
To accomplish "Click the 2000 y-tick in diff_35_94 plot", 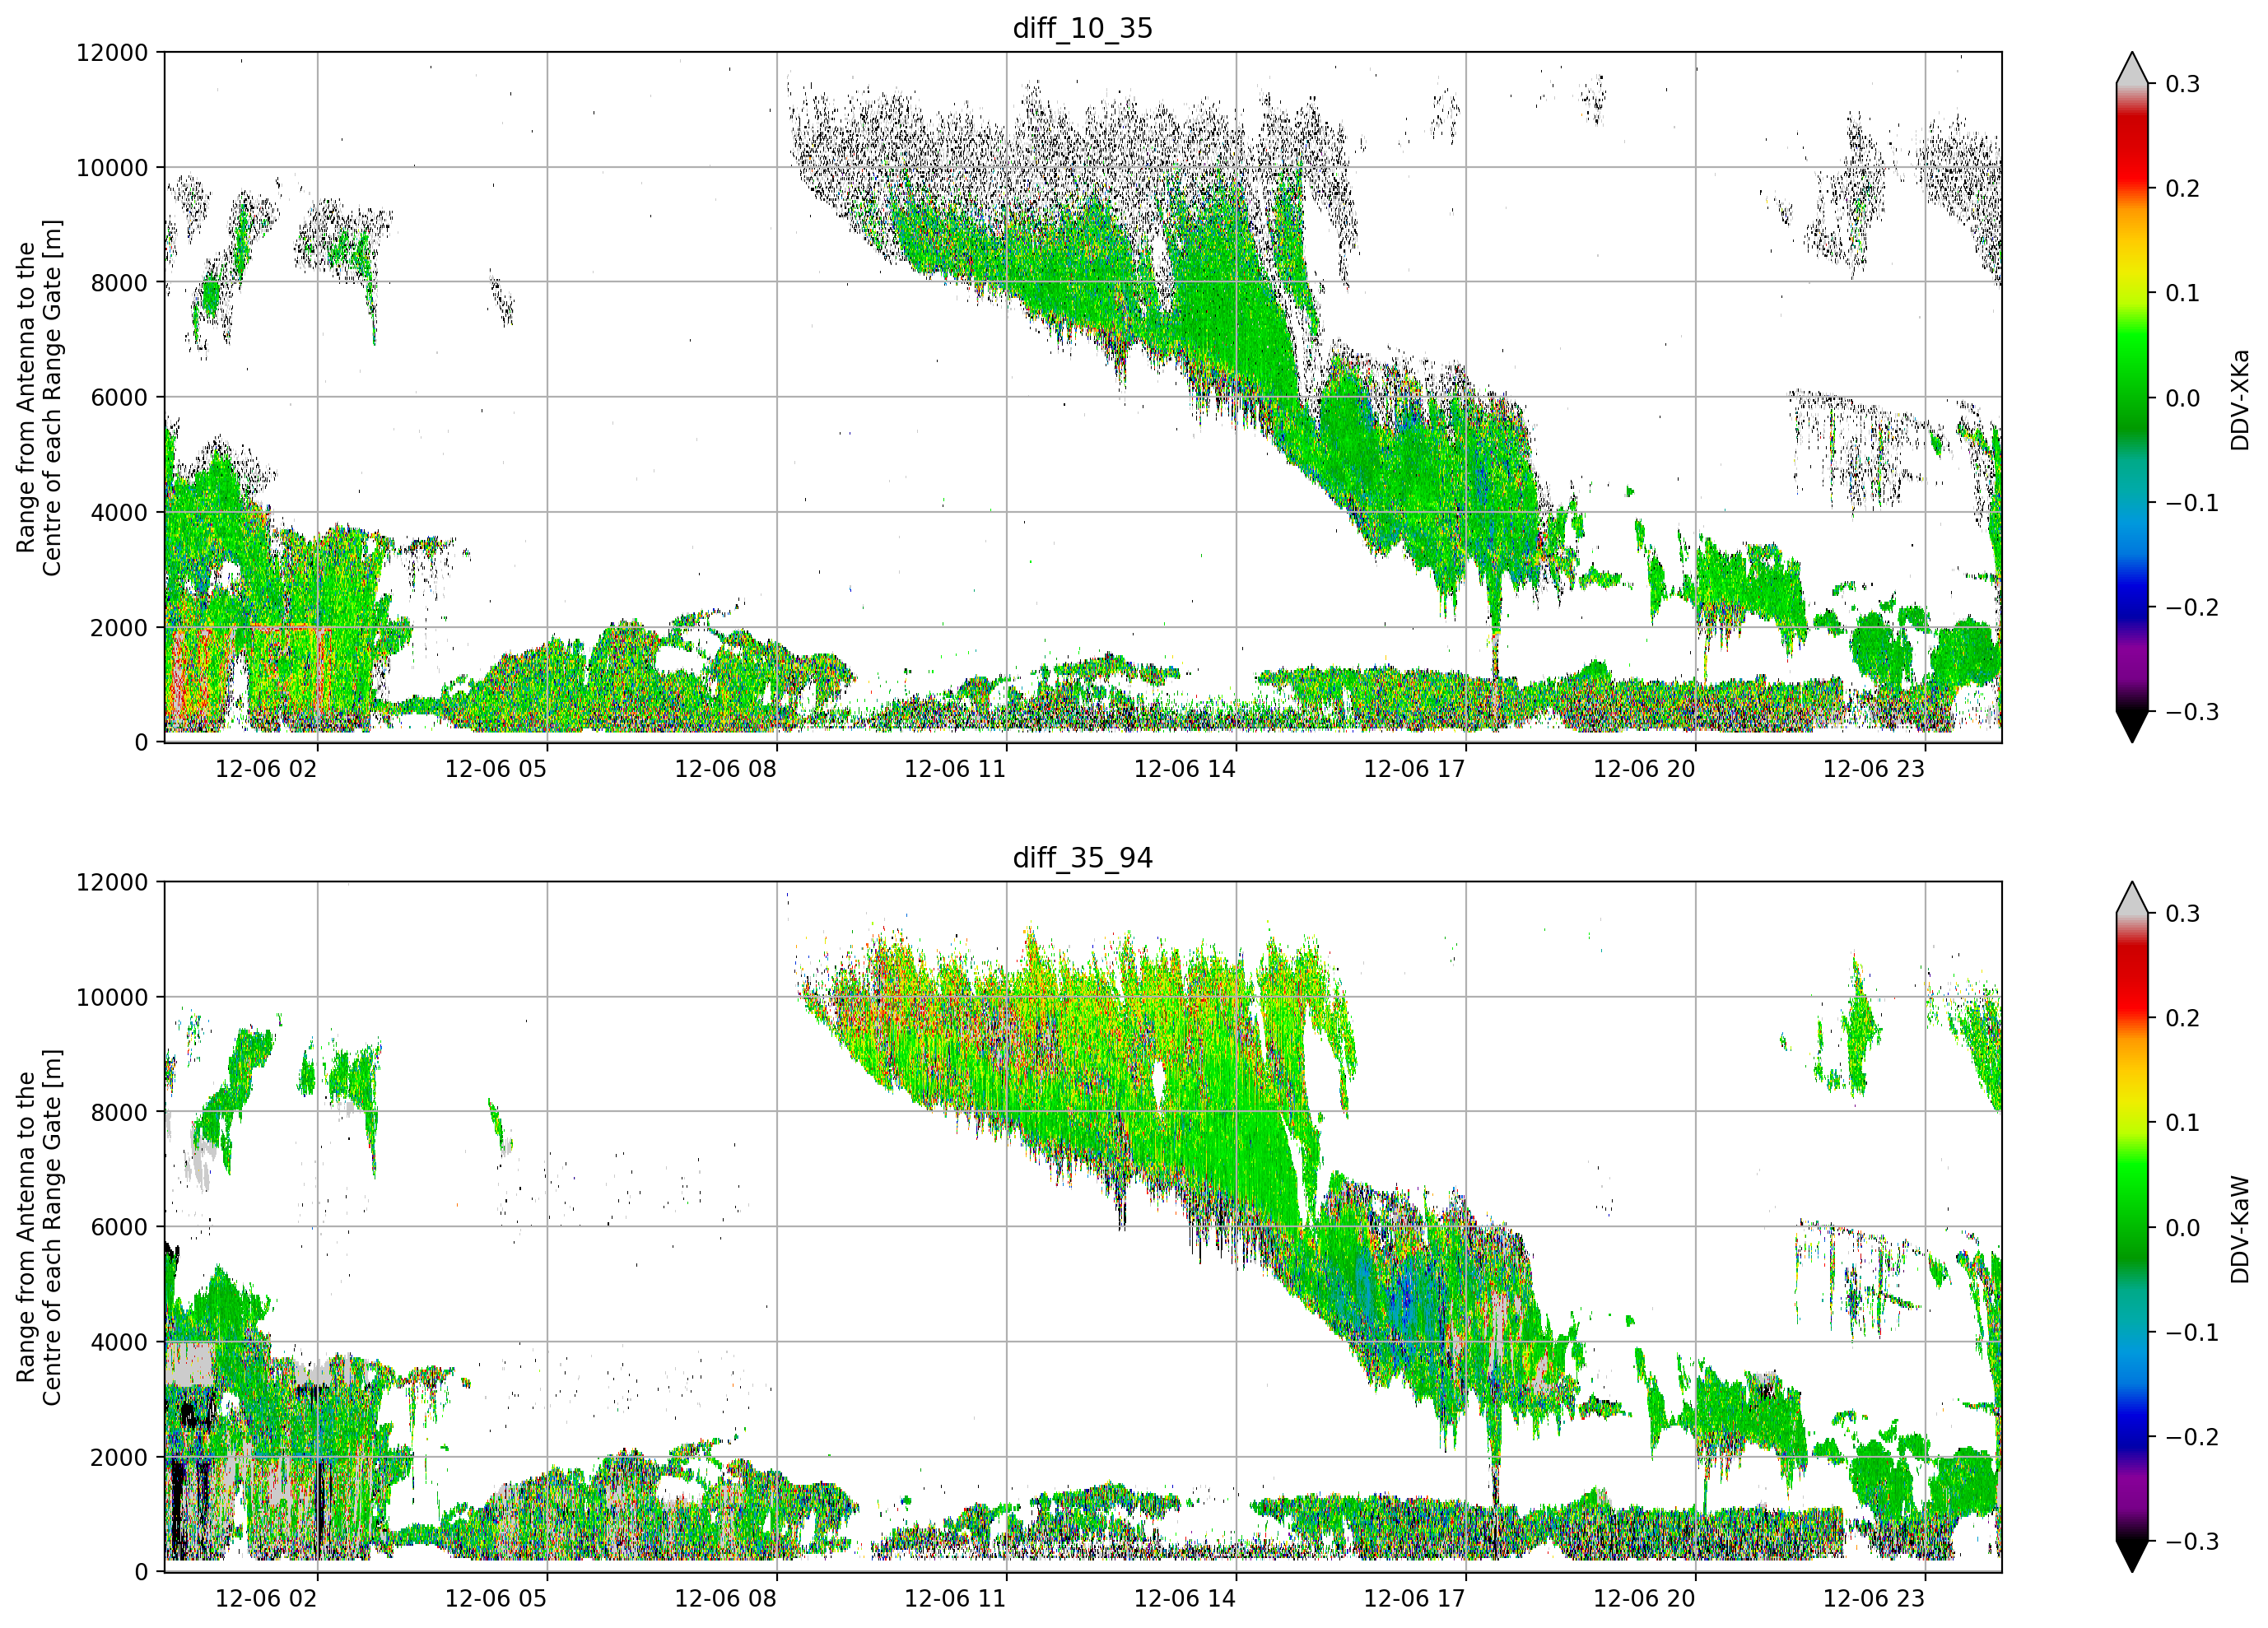I will [119, 1457].
